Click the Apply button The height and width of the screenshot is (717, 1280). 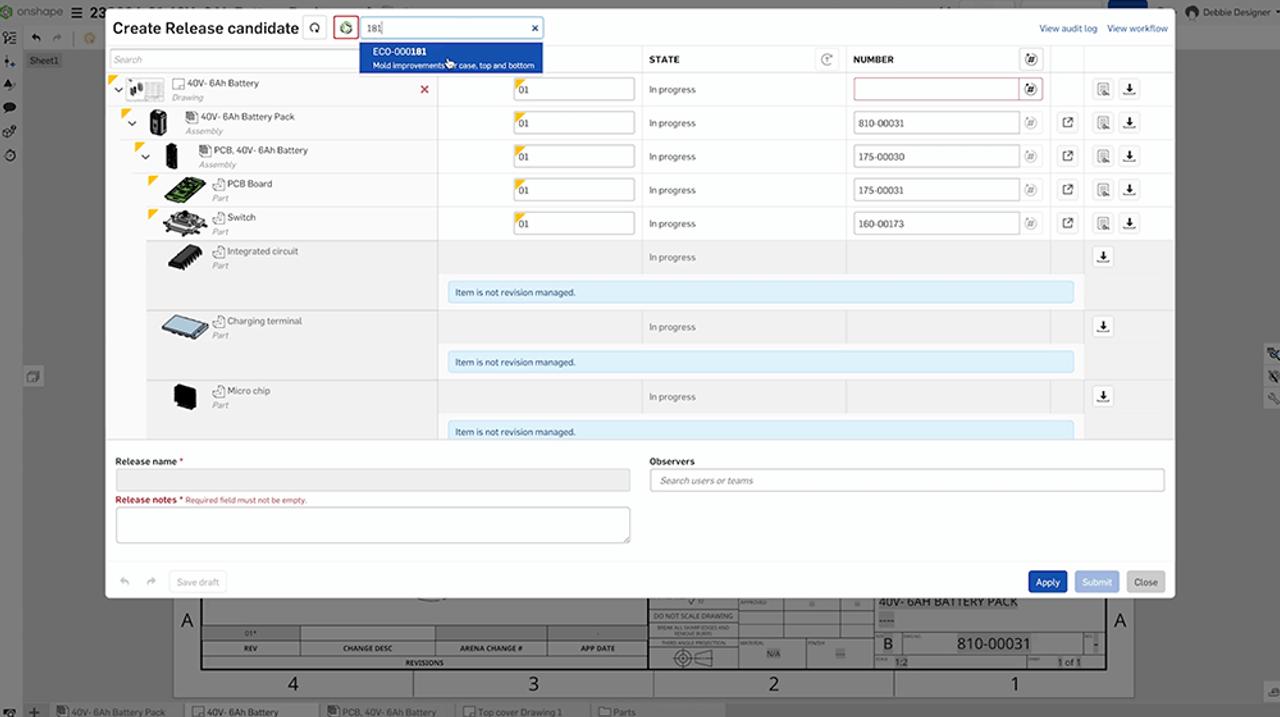[x=1047, y=581]
